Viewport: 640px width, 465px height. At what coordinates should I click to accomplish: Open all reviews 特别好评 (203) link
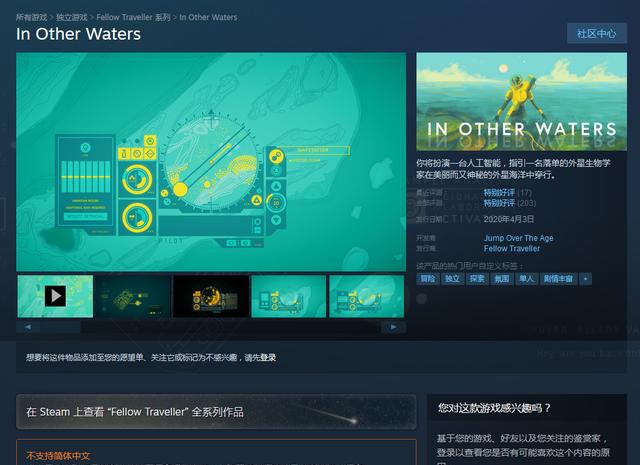tap(510, 203)
